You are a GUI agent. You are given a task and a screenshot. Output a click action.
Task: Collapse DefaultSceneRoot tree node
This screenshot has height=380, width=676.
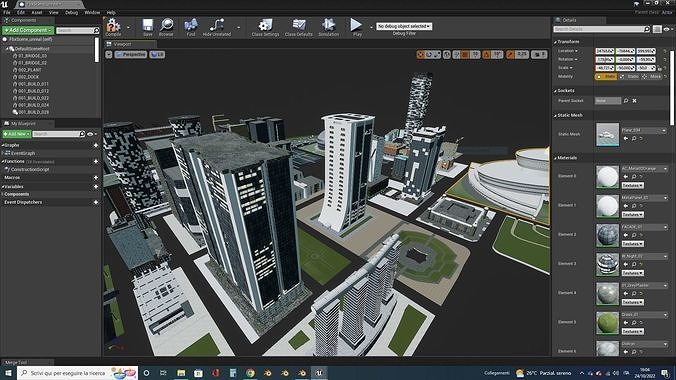pyautogui.click(x=6, y=49)
